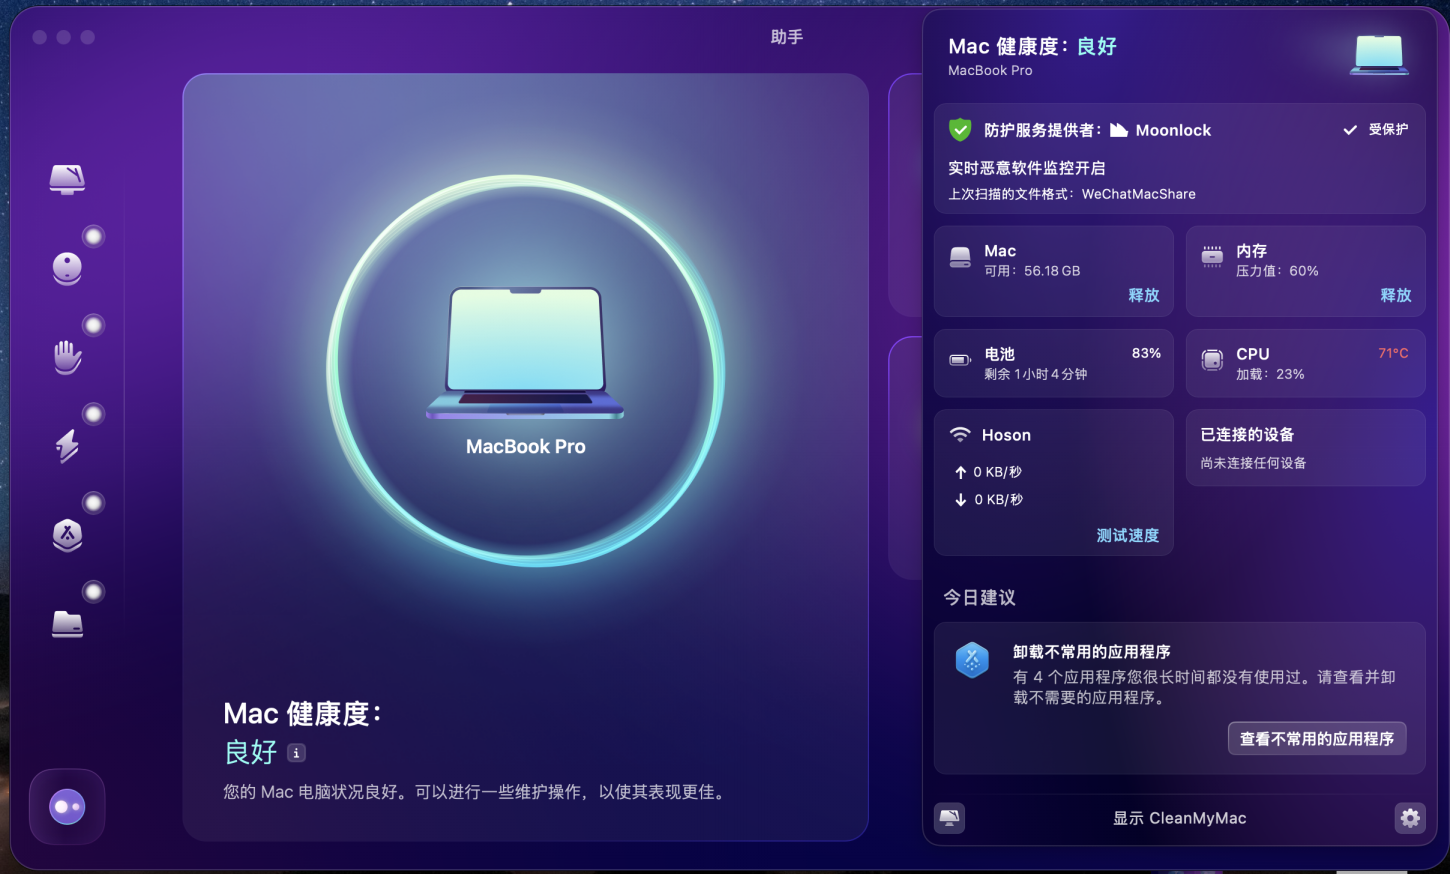Click the battery 83% value
Viewport: 1450px width, 874px height.
(1146, 353)
